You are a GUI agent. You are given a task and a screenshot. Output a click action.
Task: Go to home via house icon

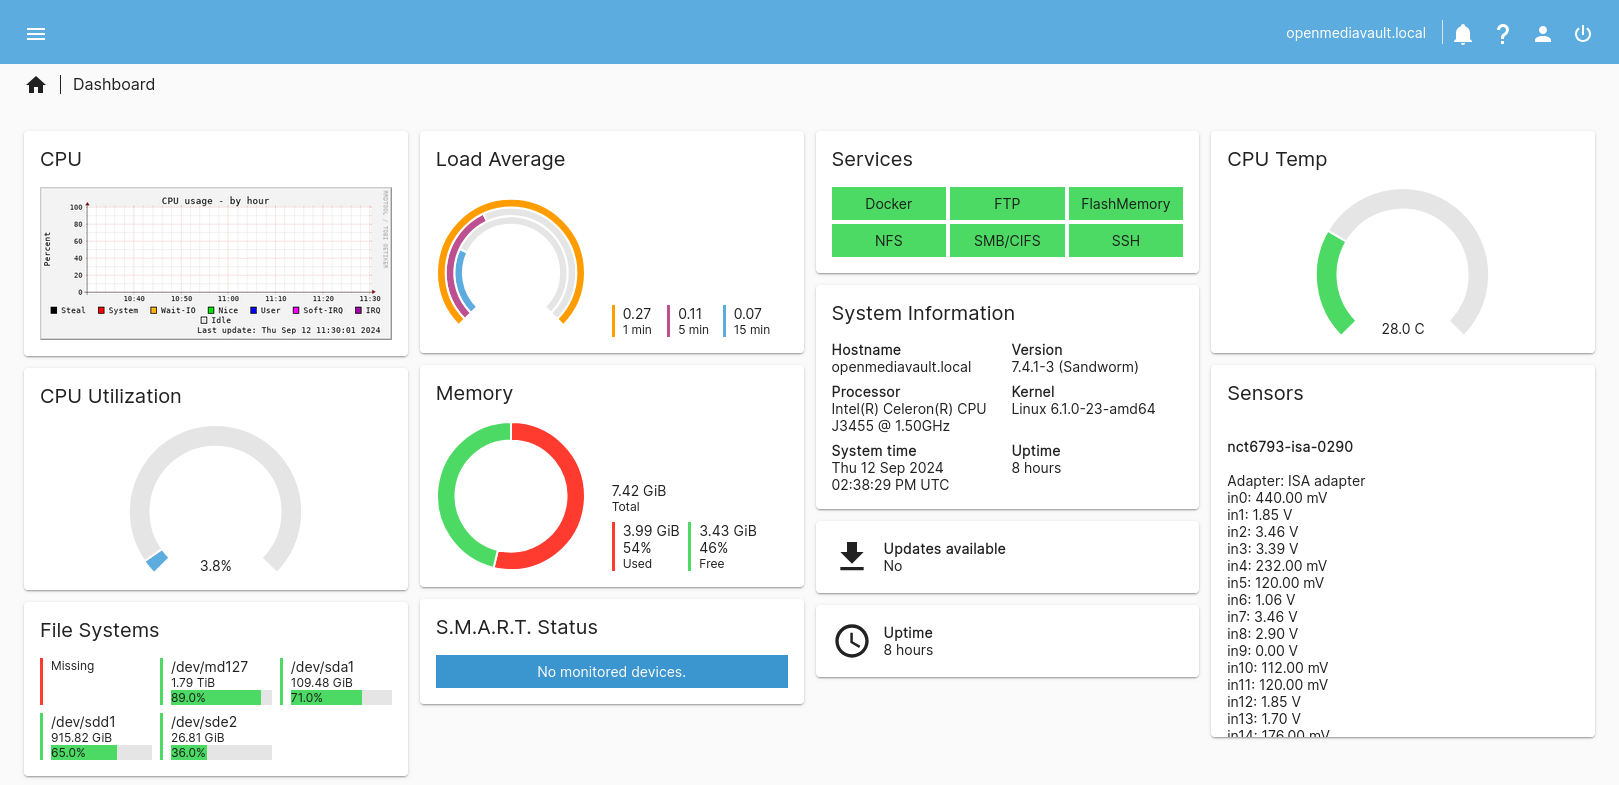tap(36, 85)
